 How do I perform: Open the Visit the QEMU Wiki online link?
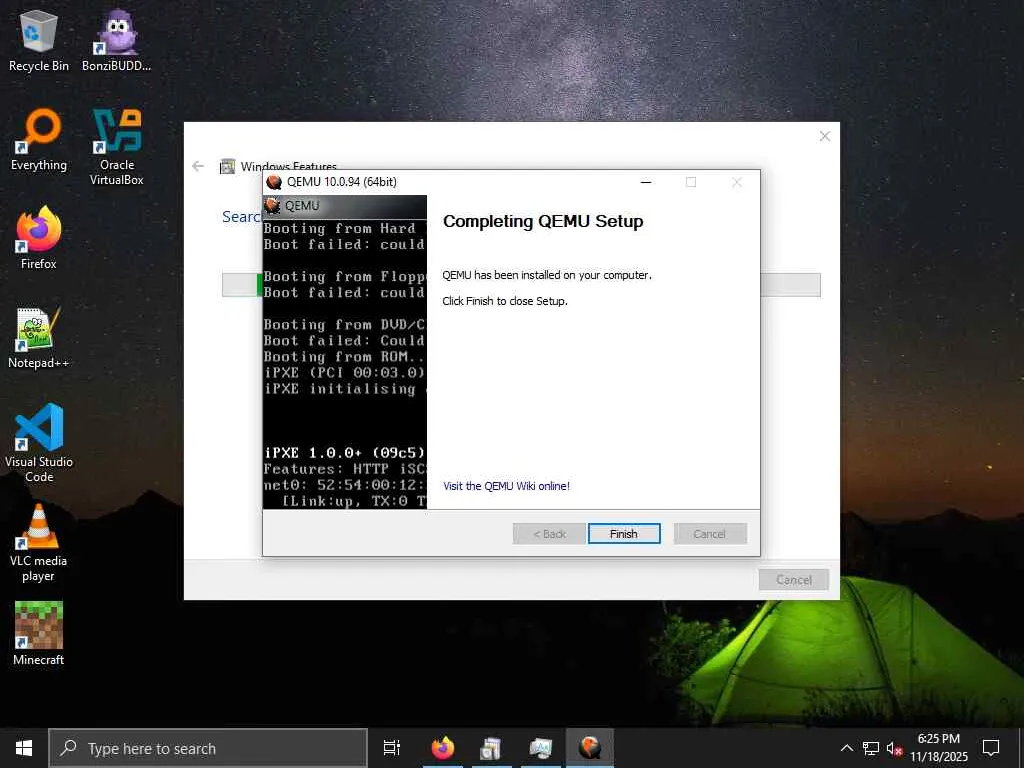point(506,486)
